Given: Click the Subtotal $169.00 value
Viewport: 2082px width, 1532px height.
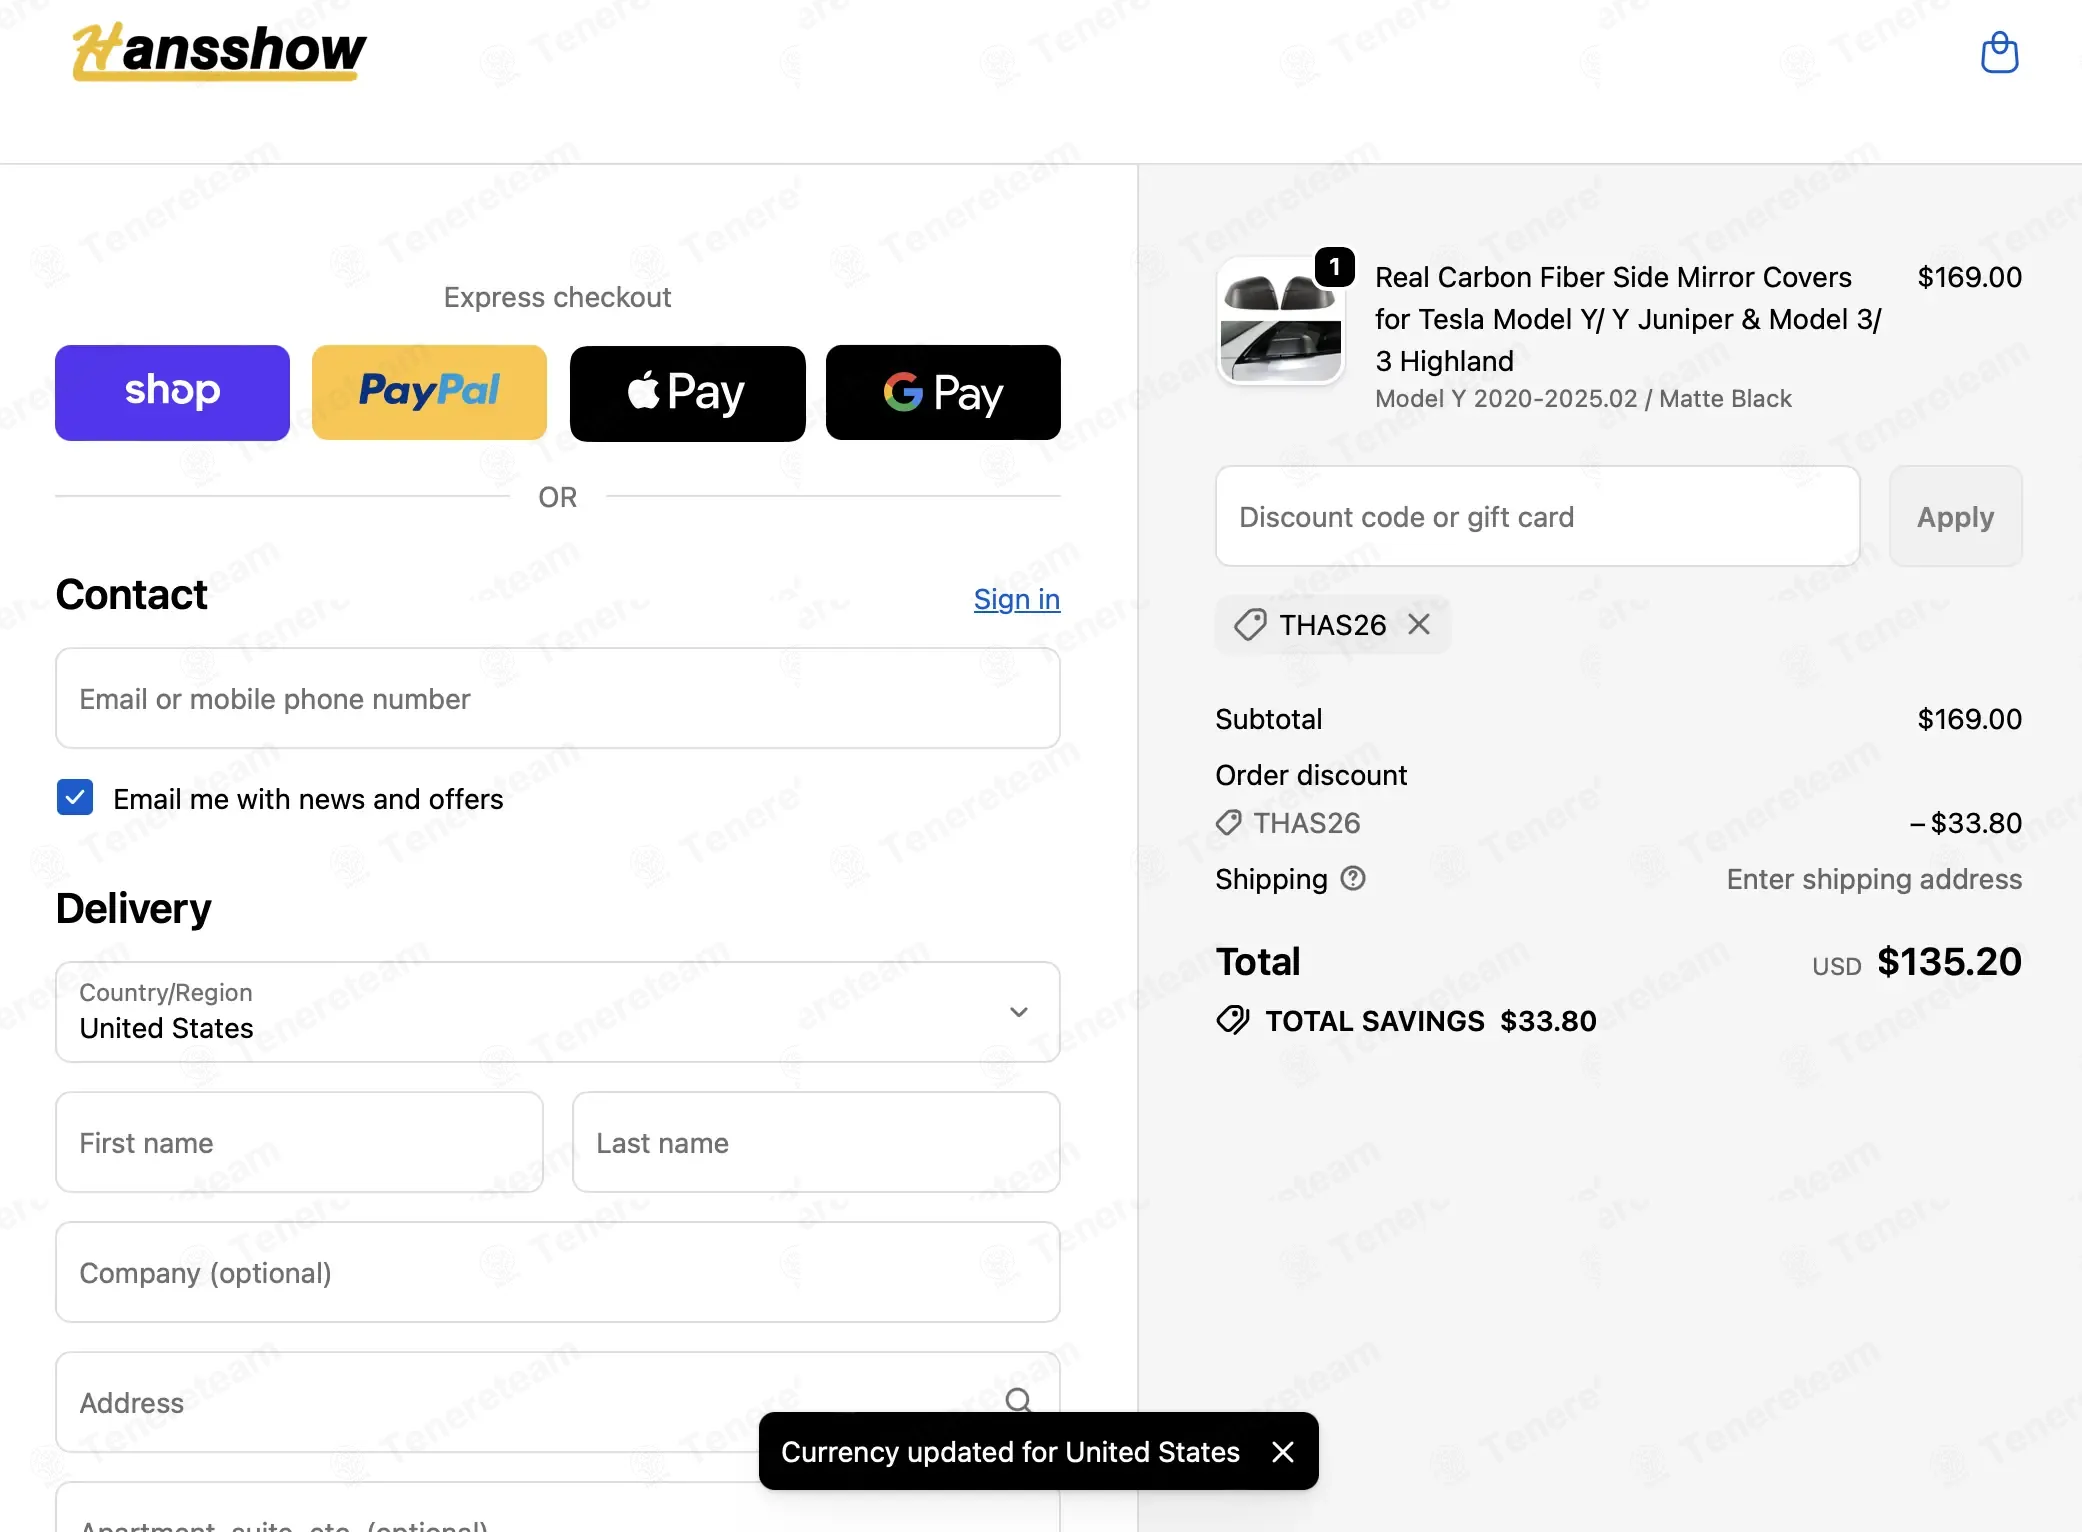Looking at the screenshot, I should tap(1969, 718).
